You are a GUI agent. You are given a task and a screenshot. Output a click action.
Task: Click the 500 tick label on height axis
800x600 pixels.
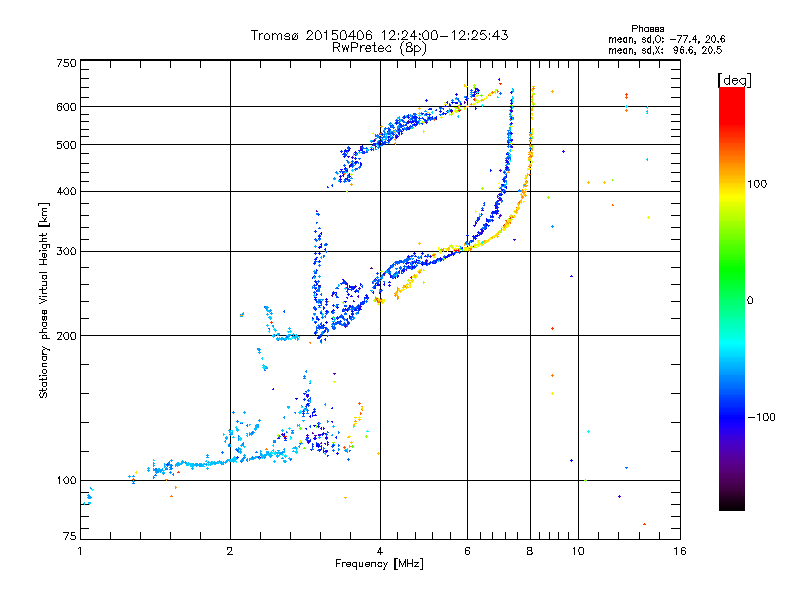pyautogui.click(x=66, y=145)
